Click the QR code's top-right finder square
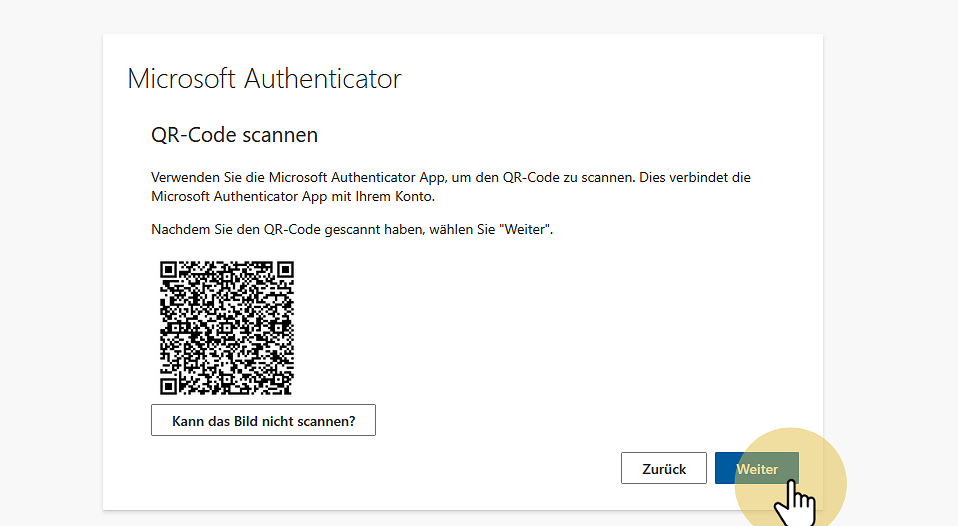The width and height of the screenshot is (958, 526). pos(285,270)
